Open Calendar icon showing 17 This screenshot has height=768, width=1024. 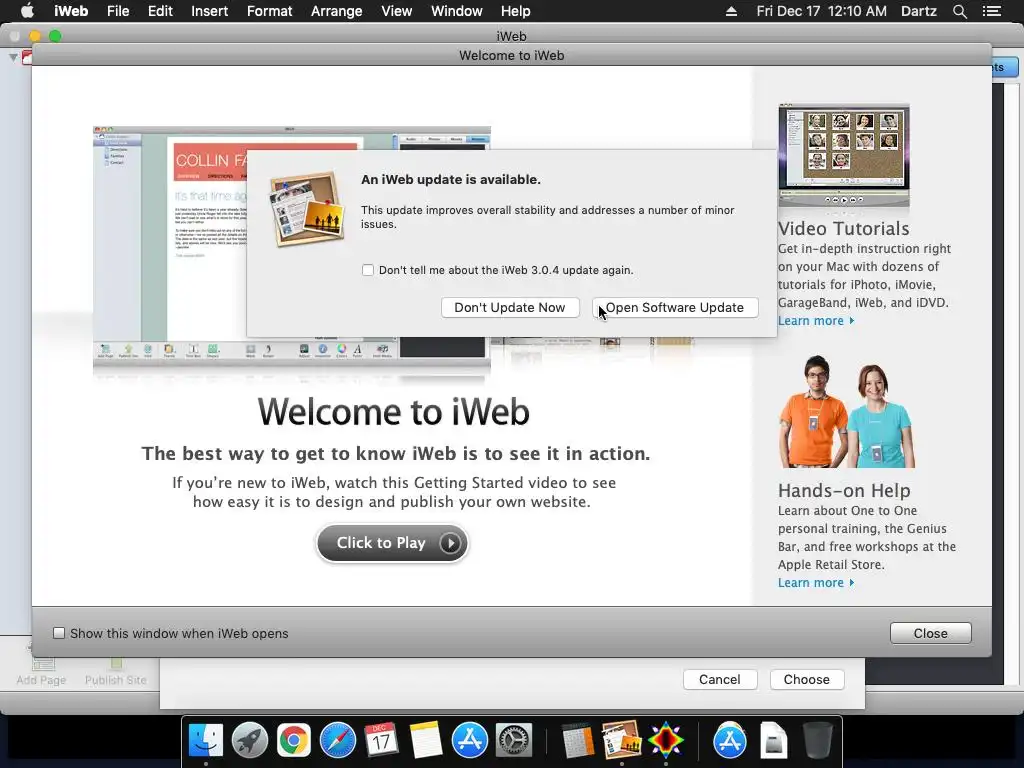pos(381,741)
